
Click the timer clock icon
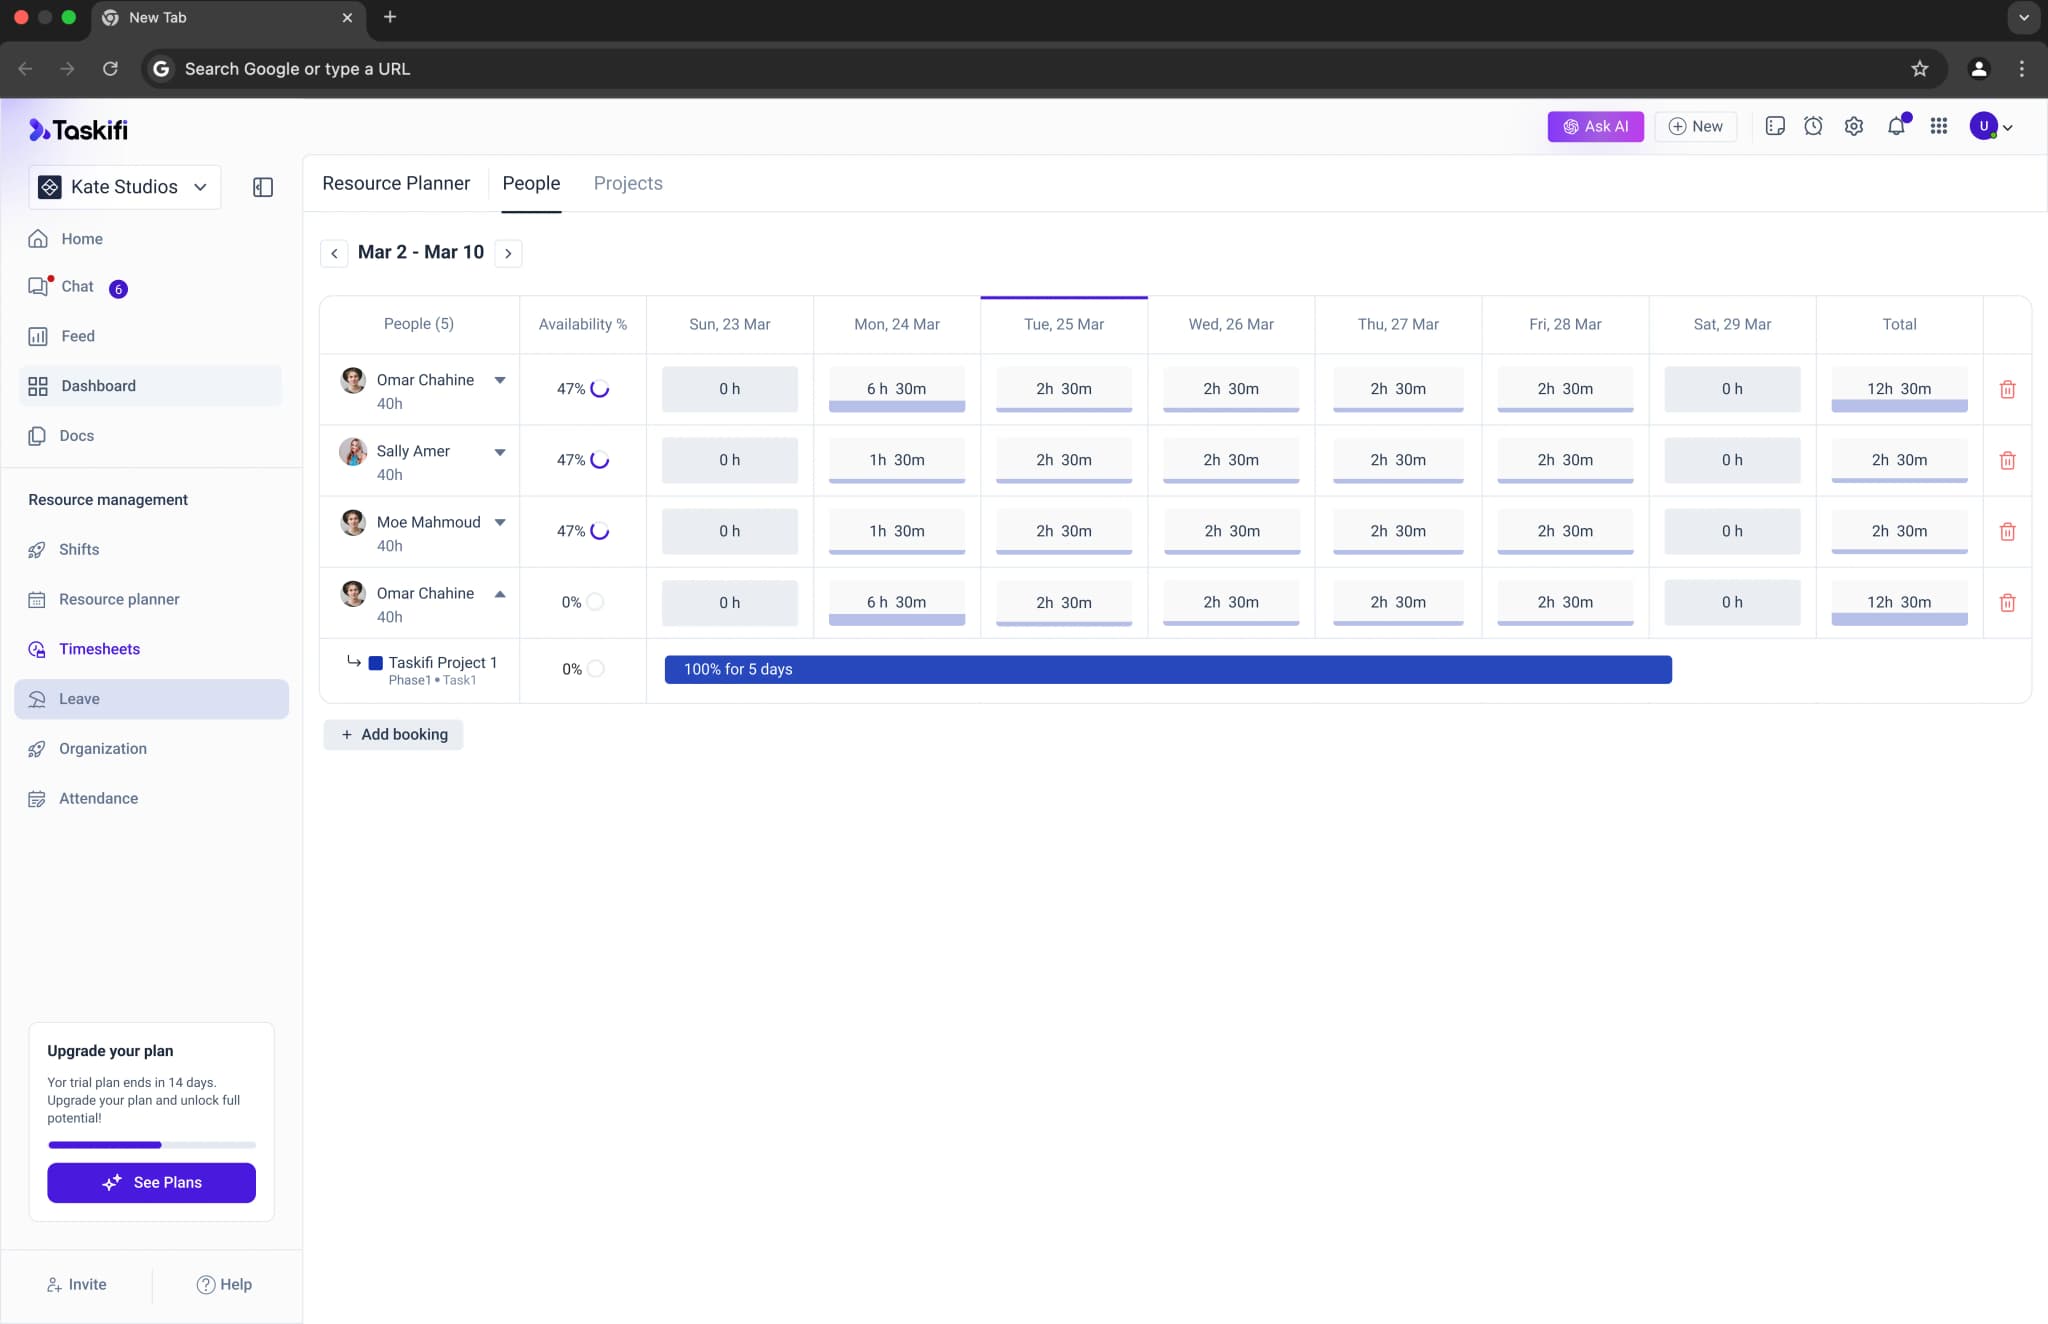click(x=1813, y=126)
